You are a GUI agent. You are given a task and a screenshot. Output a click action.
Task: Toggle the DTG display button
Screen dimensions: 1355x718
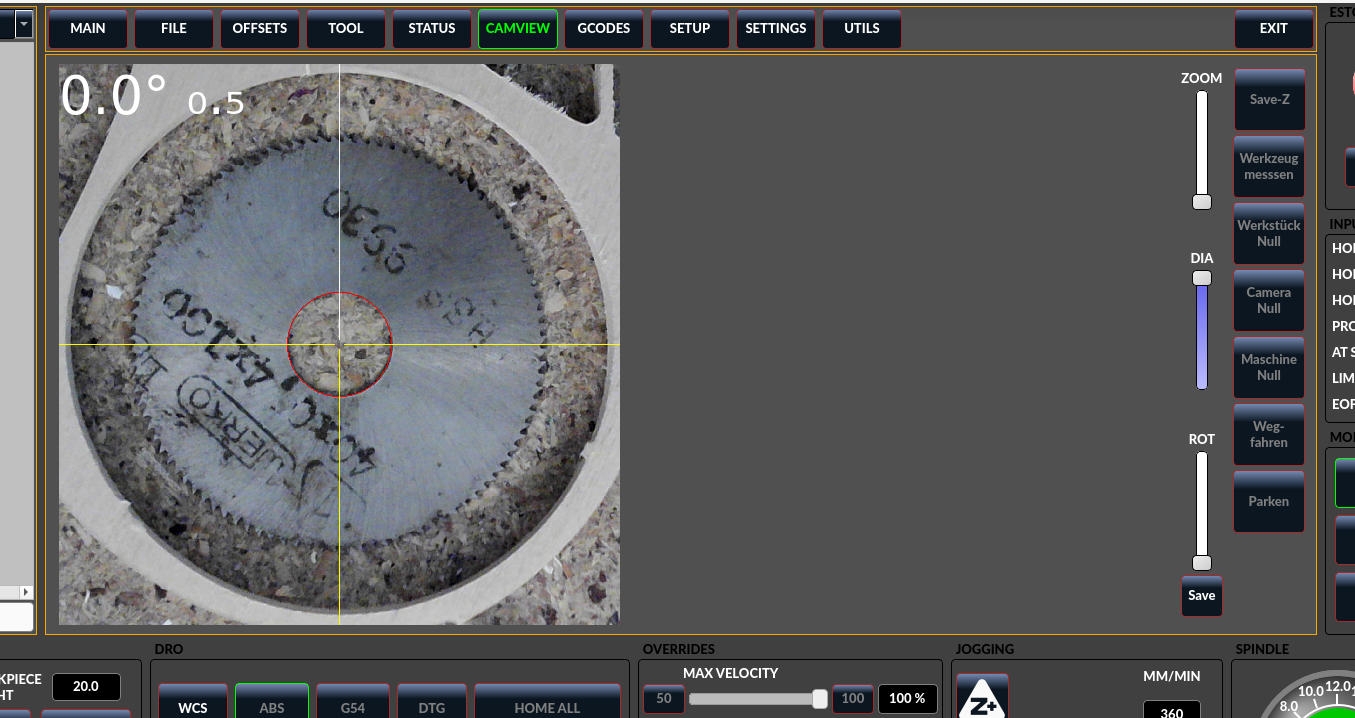pos(432,703)
